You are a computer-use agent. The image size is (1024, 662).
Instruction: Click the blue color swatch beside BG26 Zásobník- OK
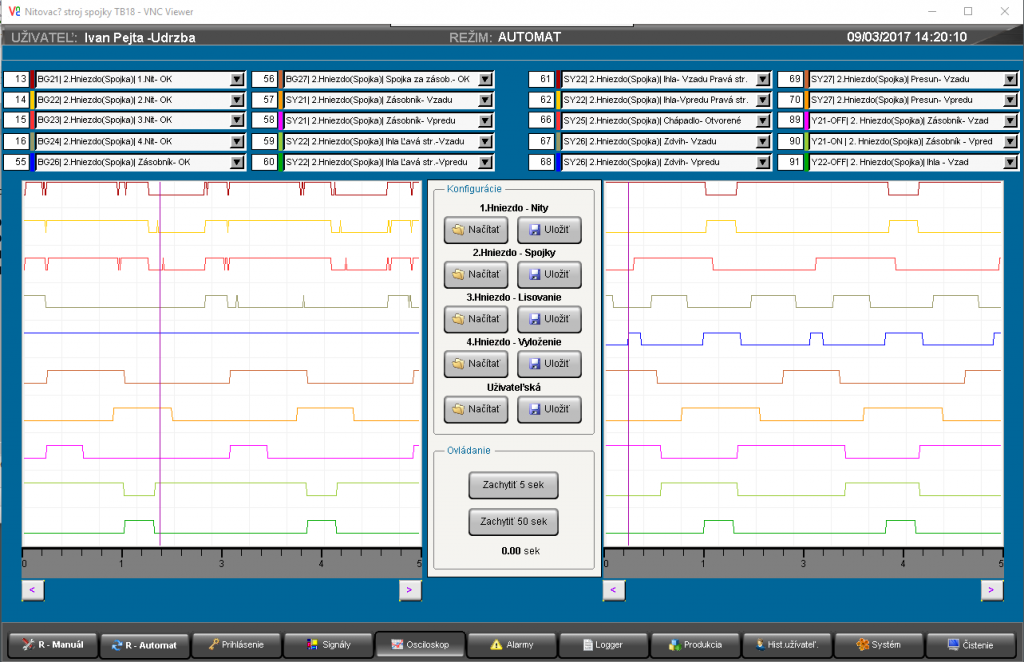33,162
